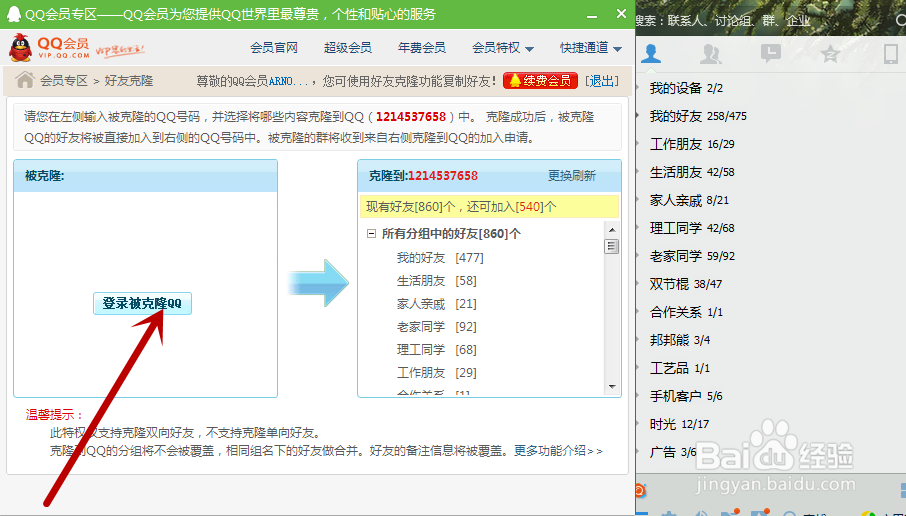Screen dimensions: 906x516
Task: Click the 好友克隆 breadcrumb text
Action: click(x=129, y=81)
